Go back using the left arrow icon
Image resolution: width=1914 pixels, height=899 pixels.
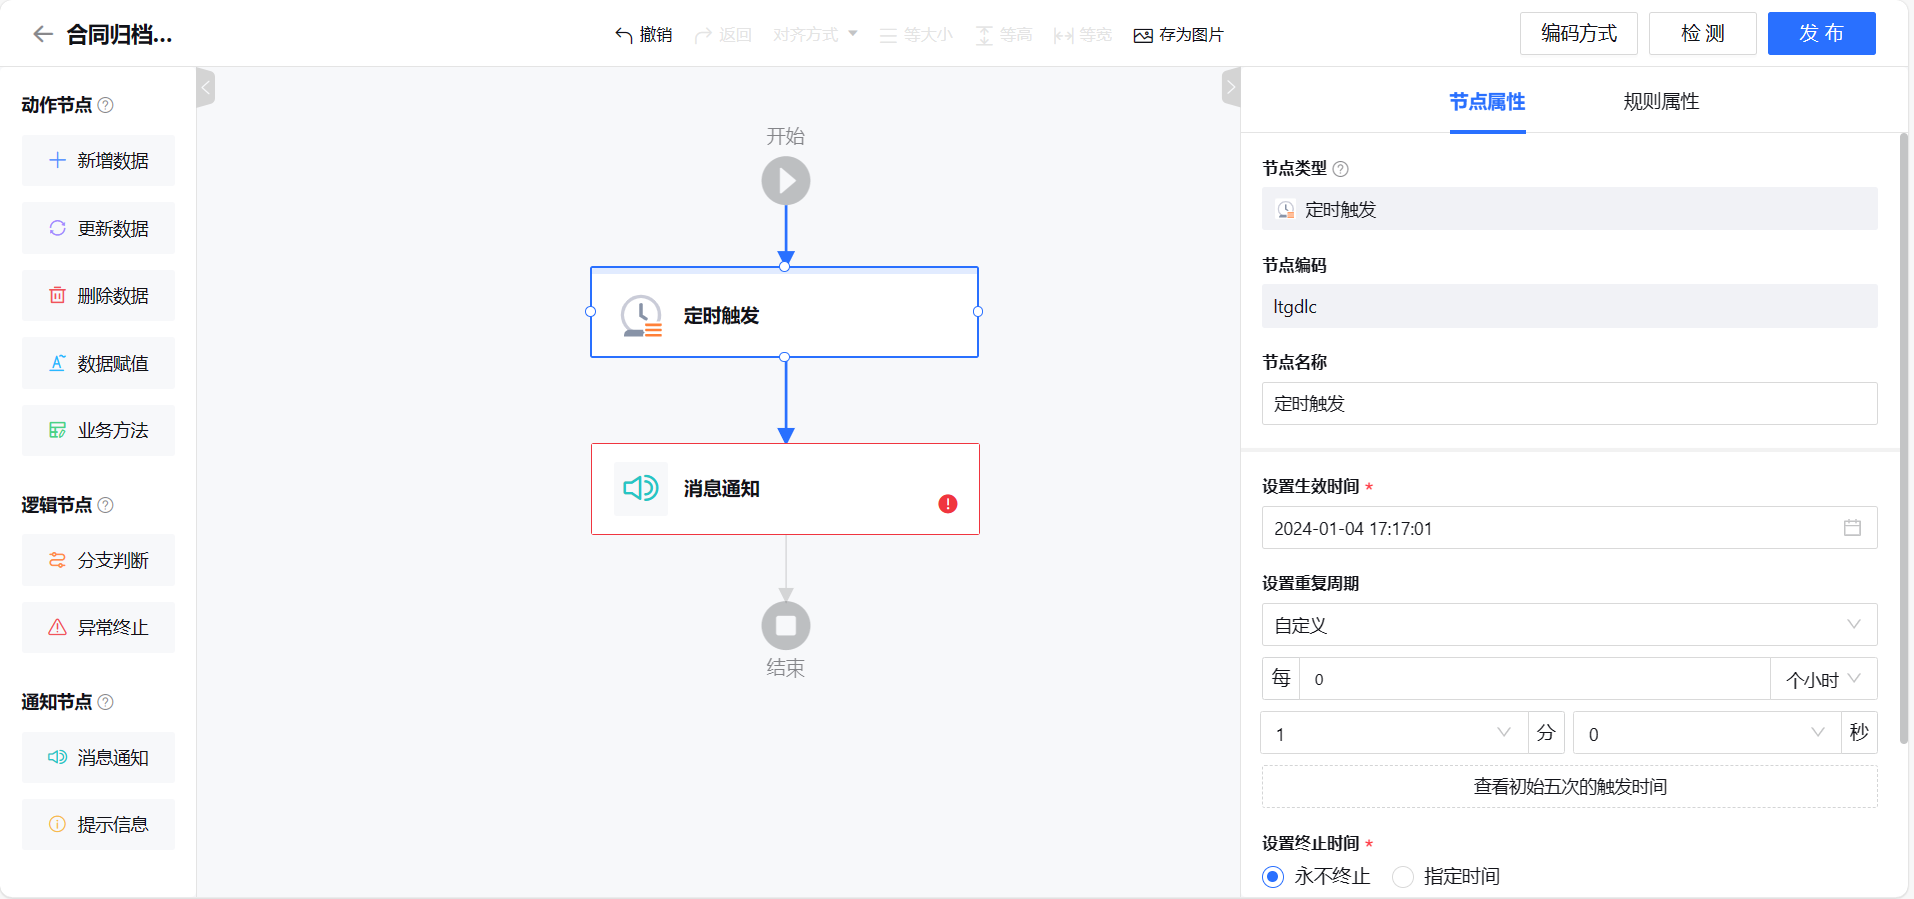pyautogui.click(x=42, y=34)
